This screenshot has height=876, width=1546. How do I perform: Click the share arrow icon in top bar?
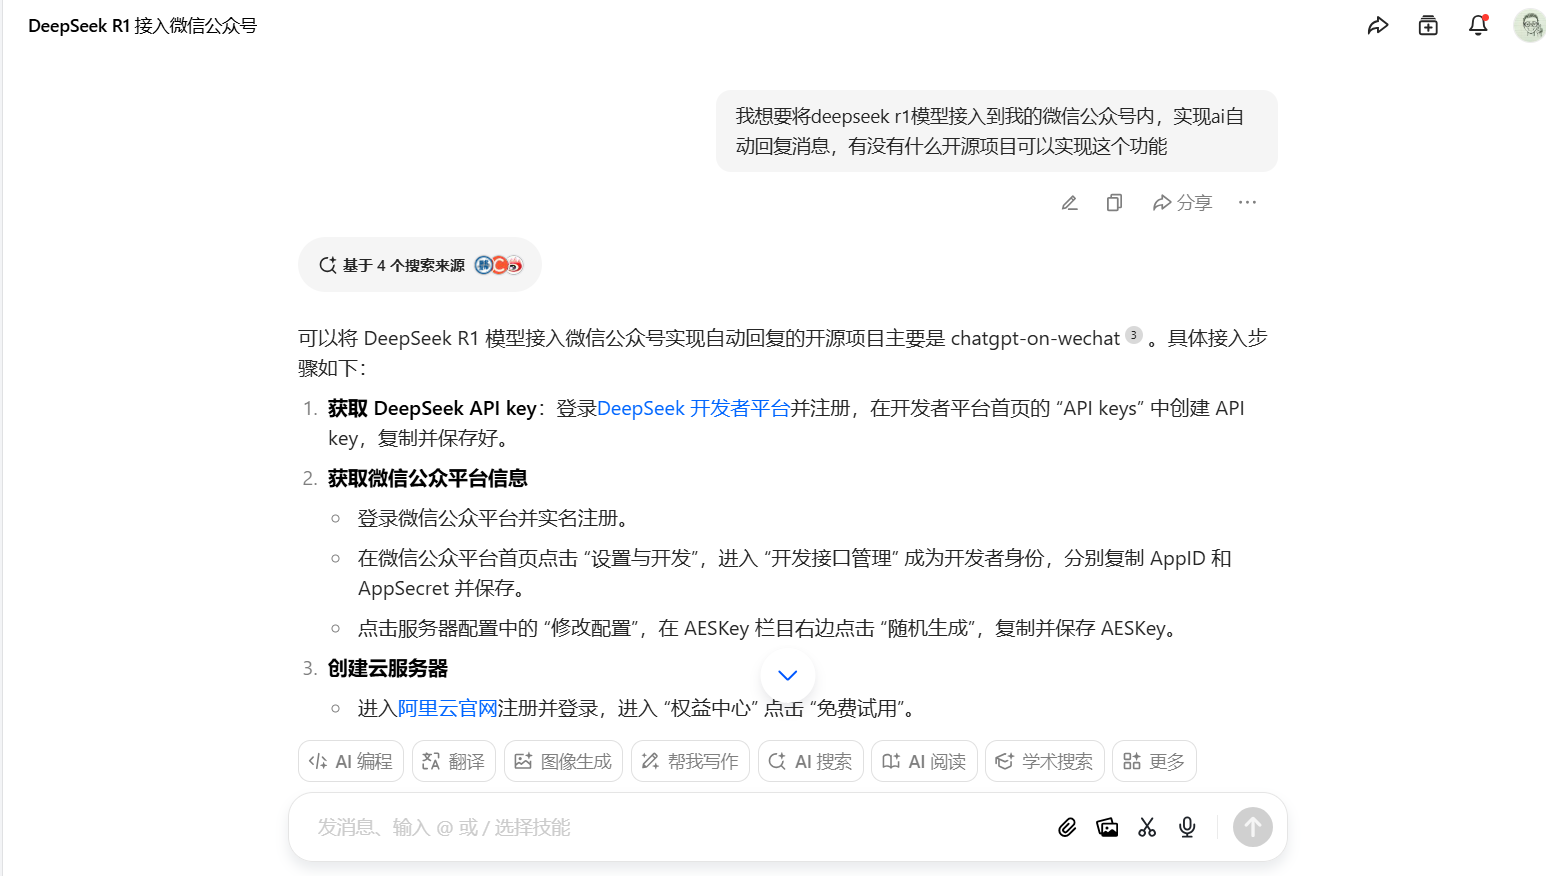[x=1378, y=26]
